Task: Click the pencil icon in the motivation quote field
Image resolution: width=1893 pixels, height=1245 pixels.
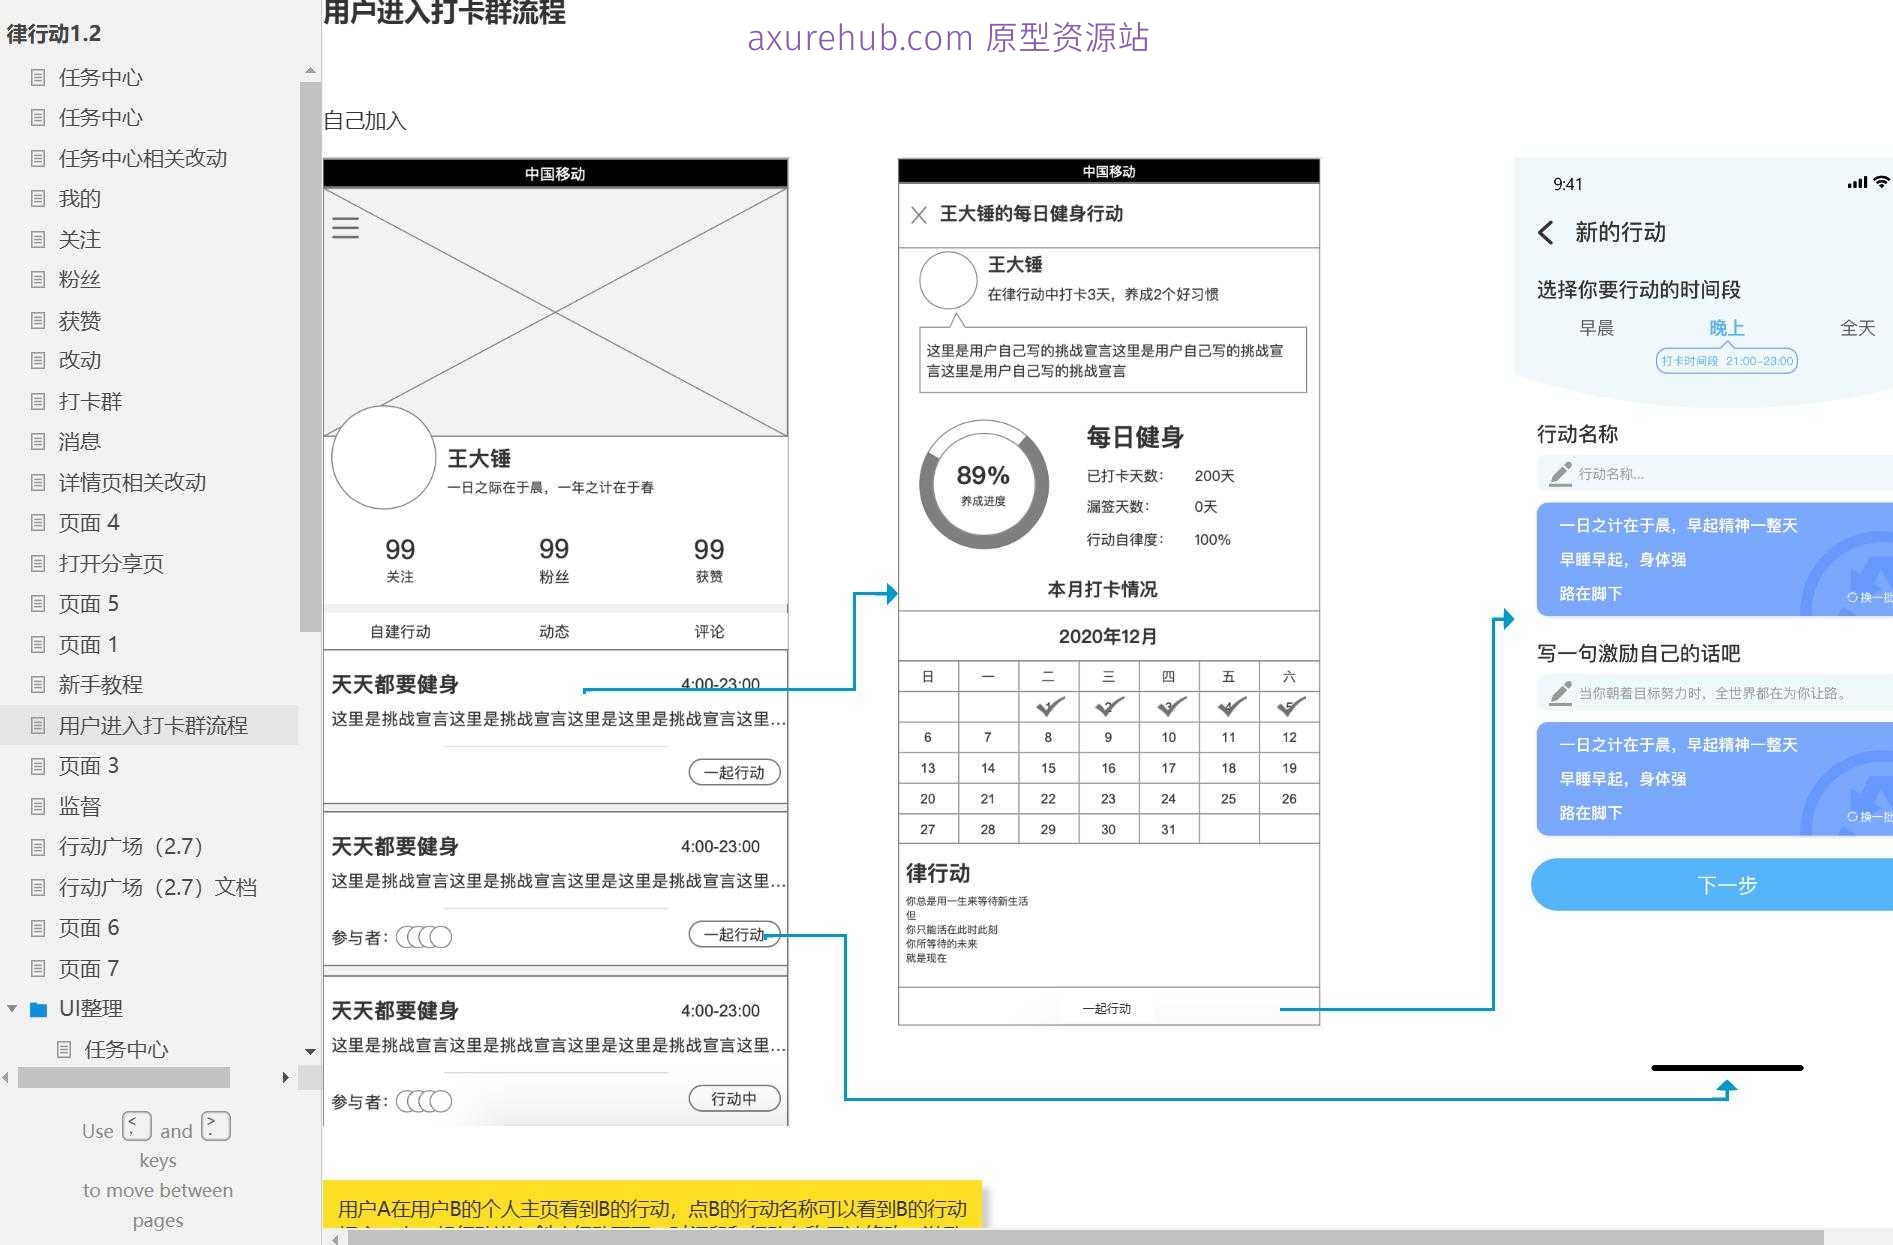Action: click(x=1561, y=692)
